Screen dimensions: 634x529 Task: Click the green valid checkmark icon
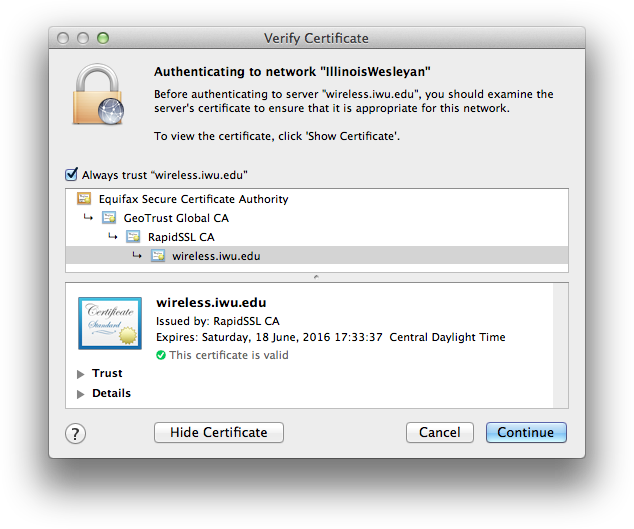tap(161, 355)
